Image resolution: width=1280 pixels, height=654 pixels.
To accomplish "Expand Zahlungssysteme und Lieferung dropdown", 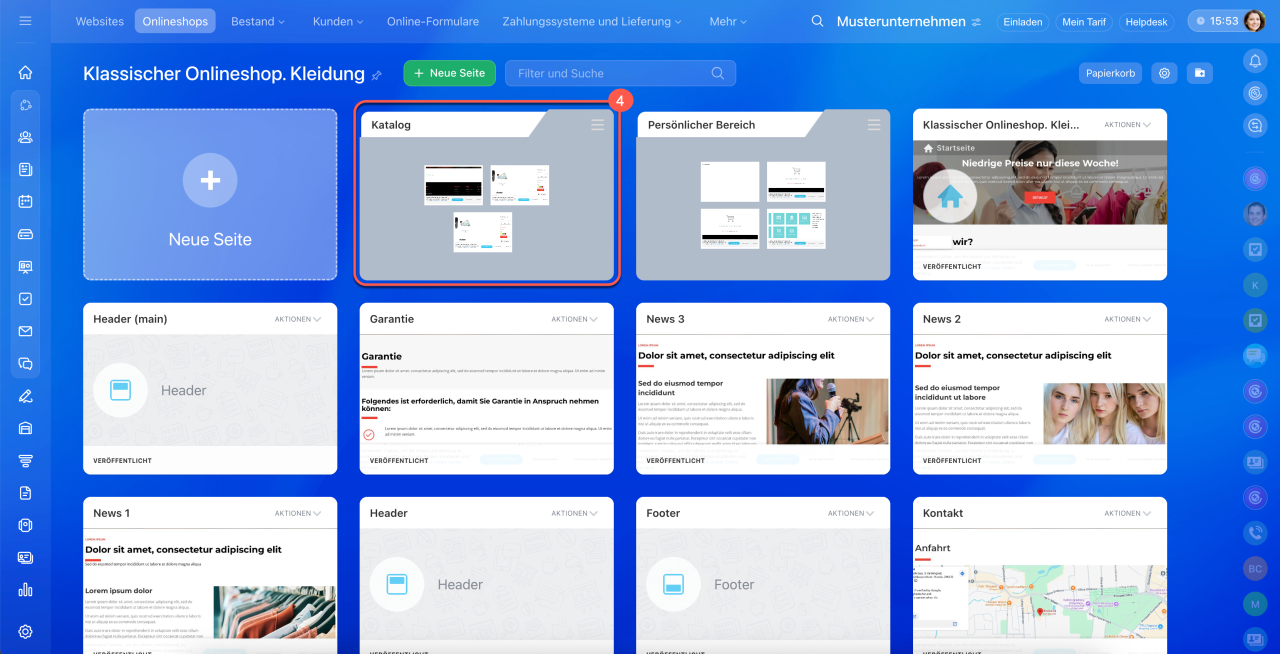I will 592,21.
